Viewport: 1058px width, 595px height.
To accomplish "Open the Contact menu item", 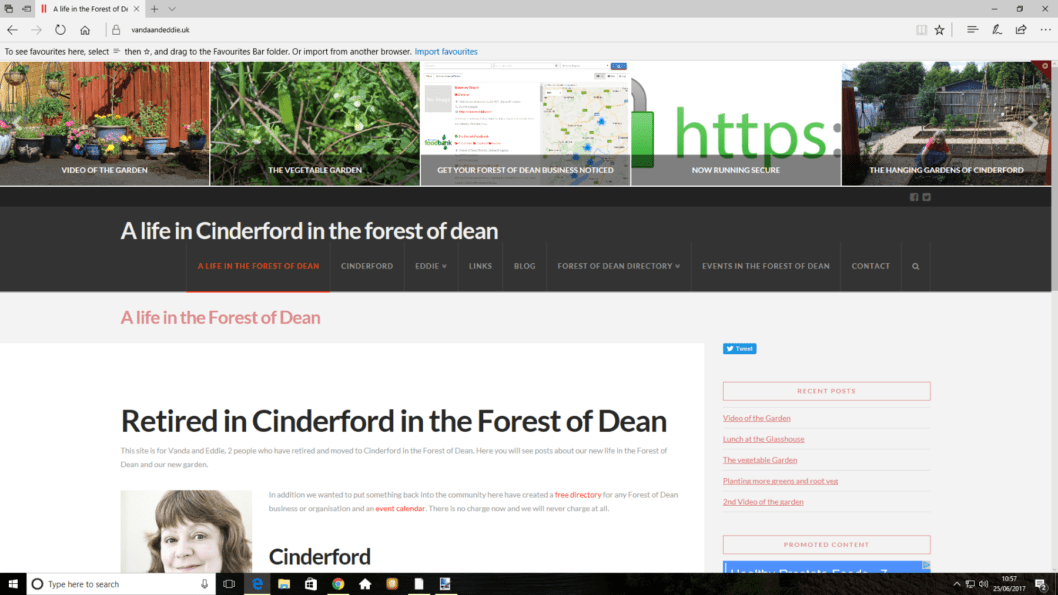I will tap(870, 266).
